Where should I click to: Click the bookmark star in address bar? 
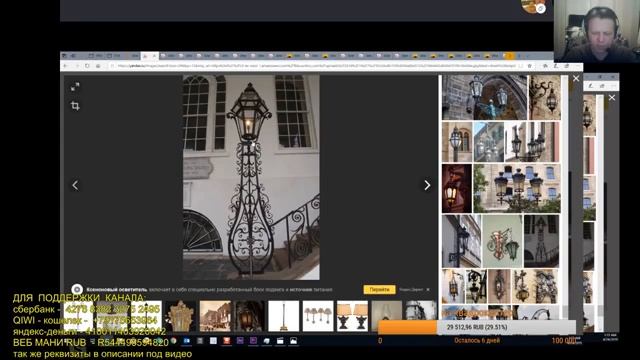click(x=529, y=66)
